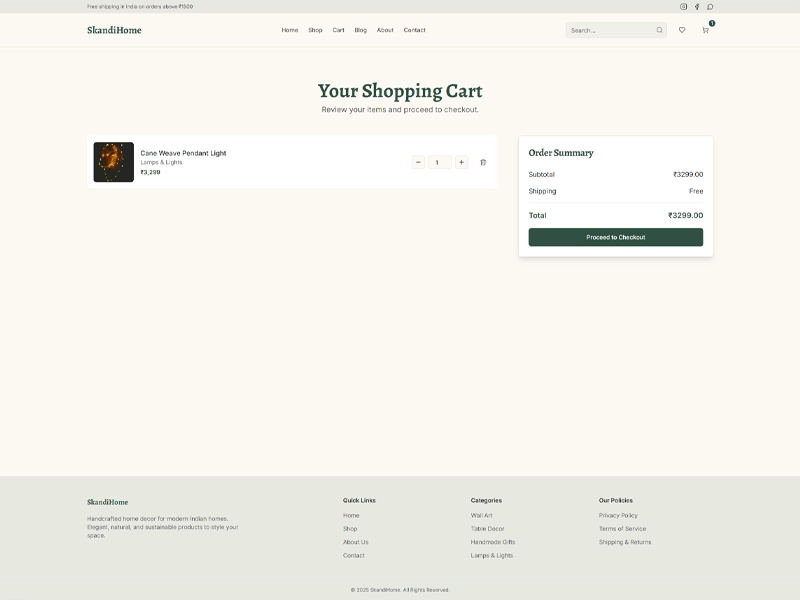This screenshot has width=800, height=600.
Task: Click the minus icon to decrease quantity
Action: click(x=418, y=161)
